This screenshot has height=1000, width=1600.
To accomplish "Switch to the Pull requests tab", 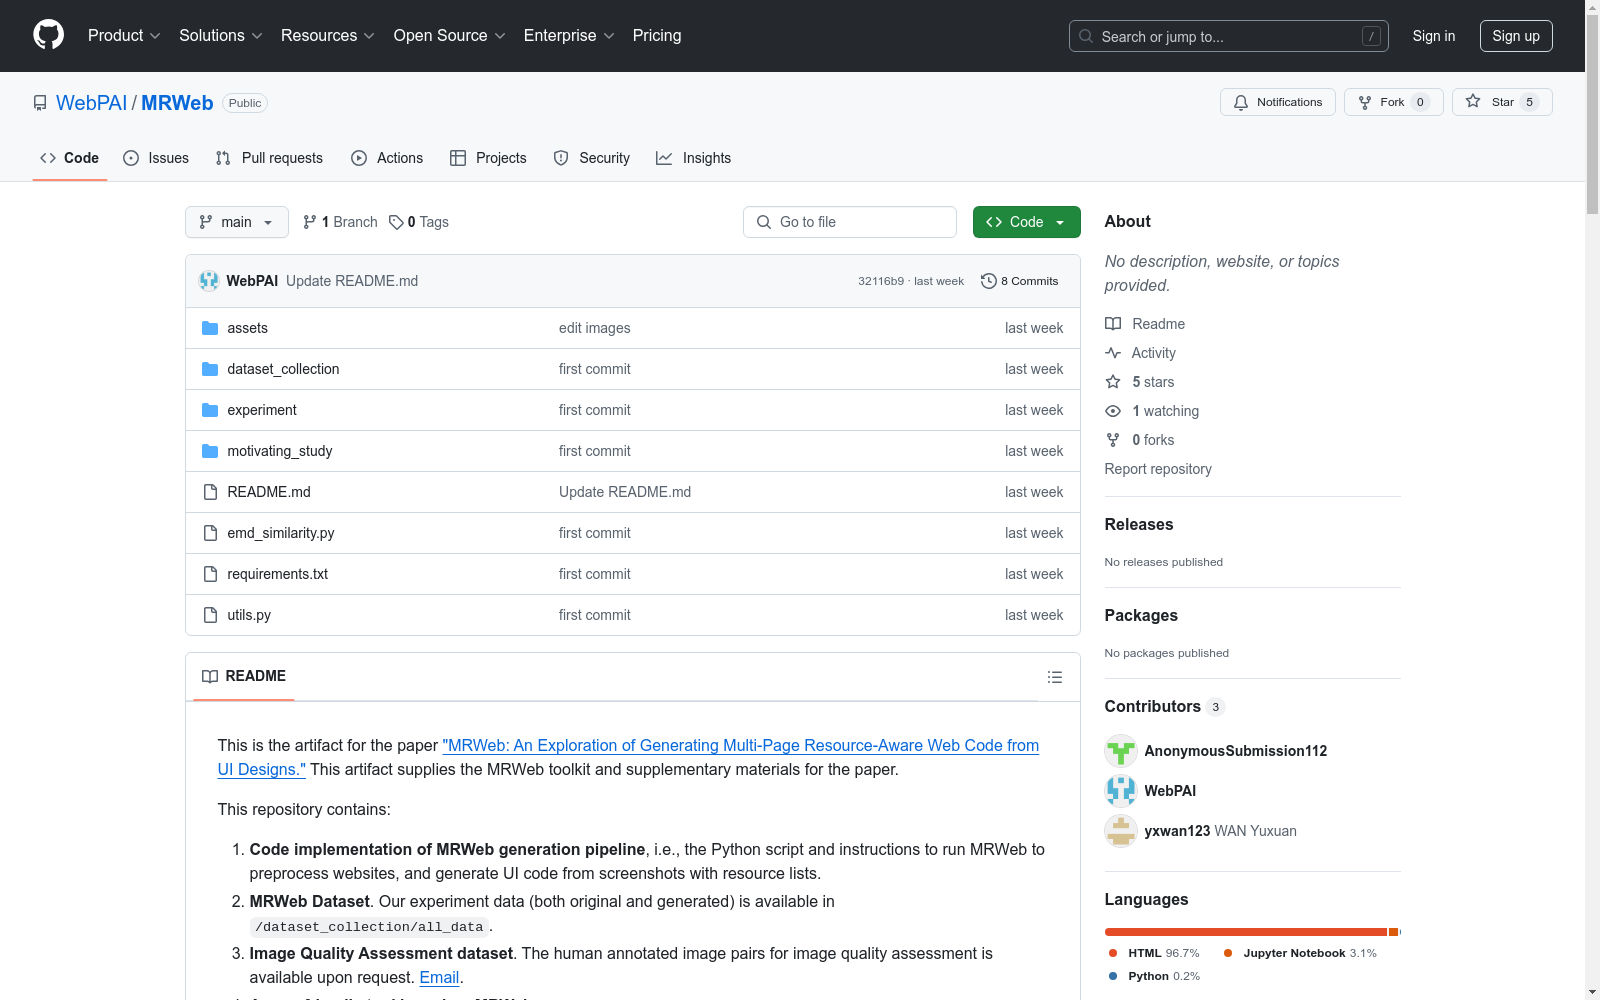I will point(269,158).
